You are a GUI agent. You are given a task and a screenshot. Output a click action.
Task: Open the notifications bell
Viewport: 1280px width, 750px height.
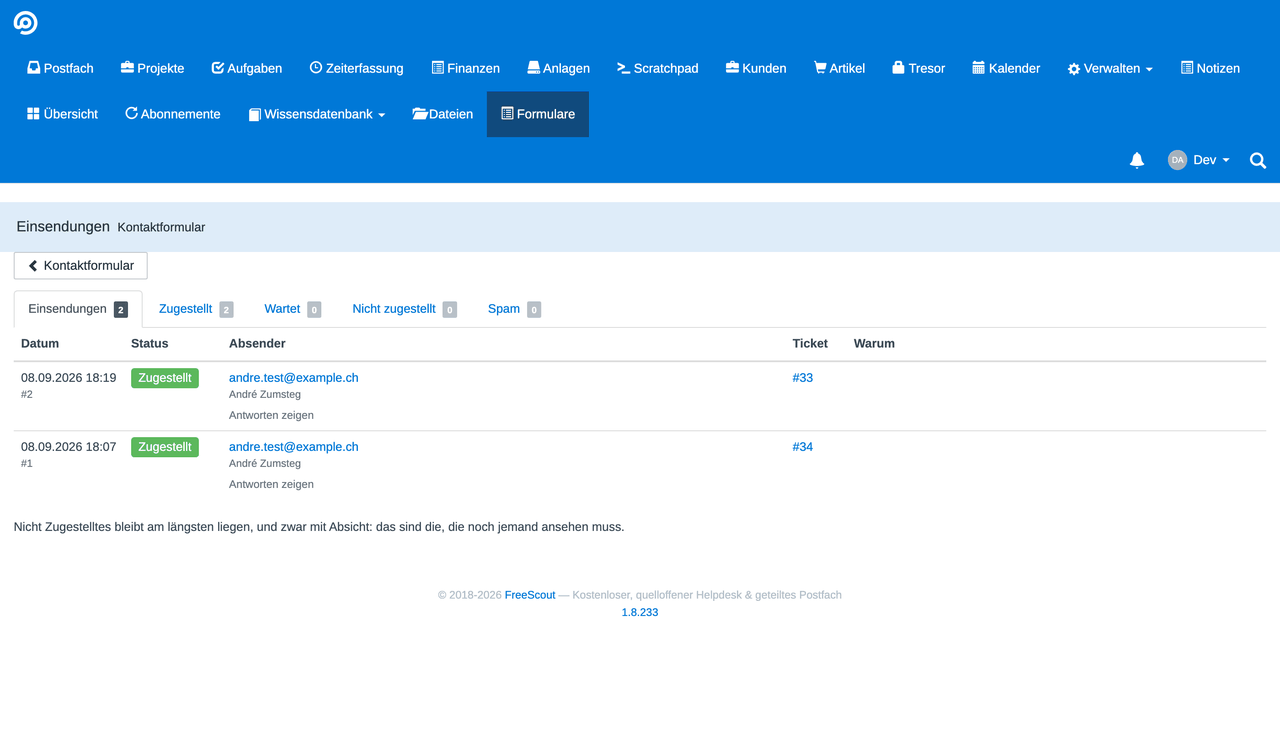click(1137, 160)
